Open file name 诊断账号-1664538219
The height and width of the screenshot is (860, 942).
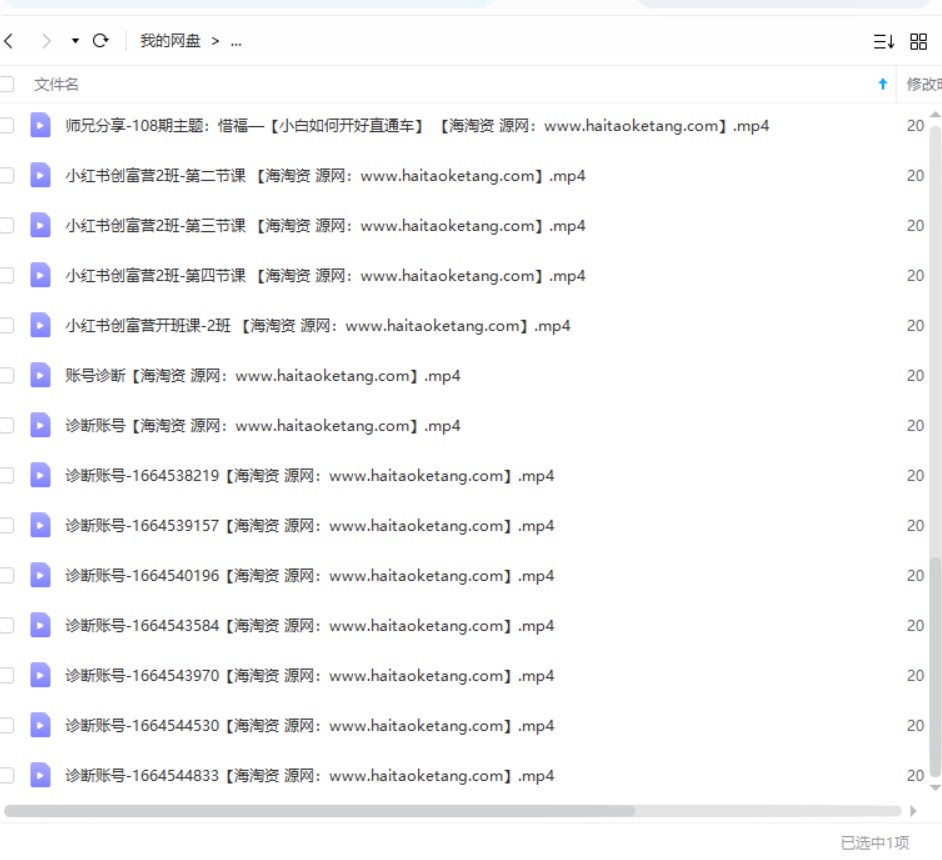point(309,476)
